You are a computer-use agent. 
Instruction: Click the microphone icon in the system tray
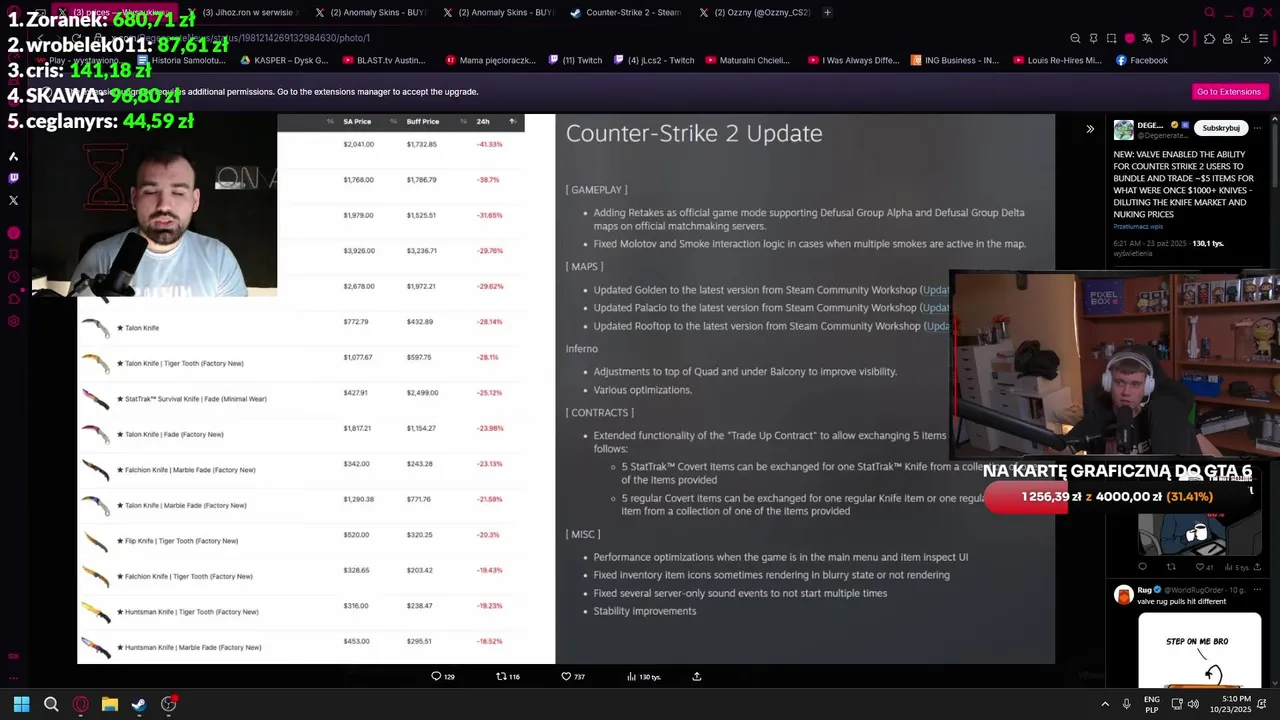(1127, 704)
